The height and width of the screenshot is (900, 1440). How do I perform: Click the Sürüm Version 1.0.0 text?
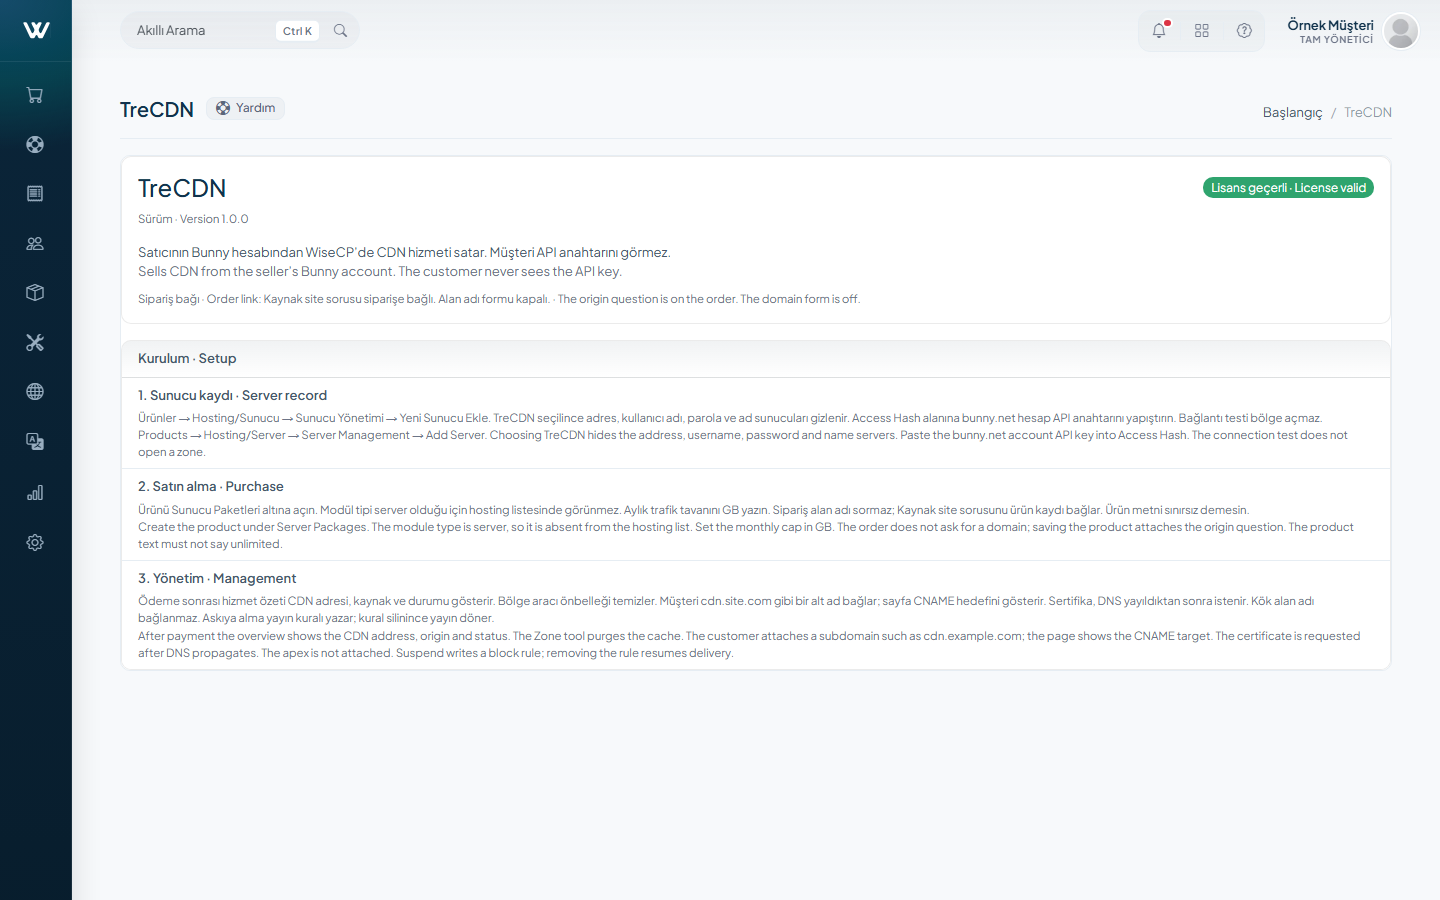pyautogui.click(x=193, y=219)
